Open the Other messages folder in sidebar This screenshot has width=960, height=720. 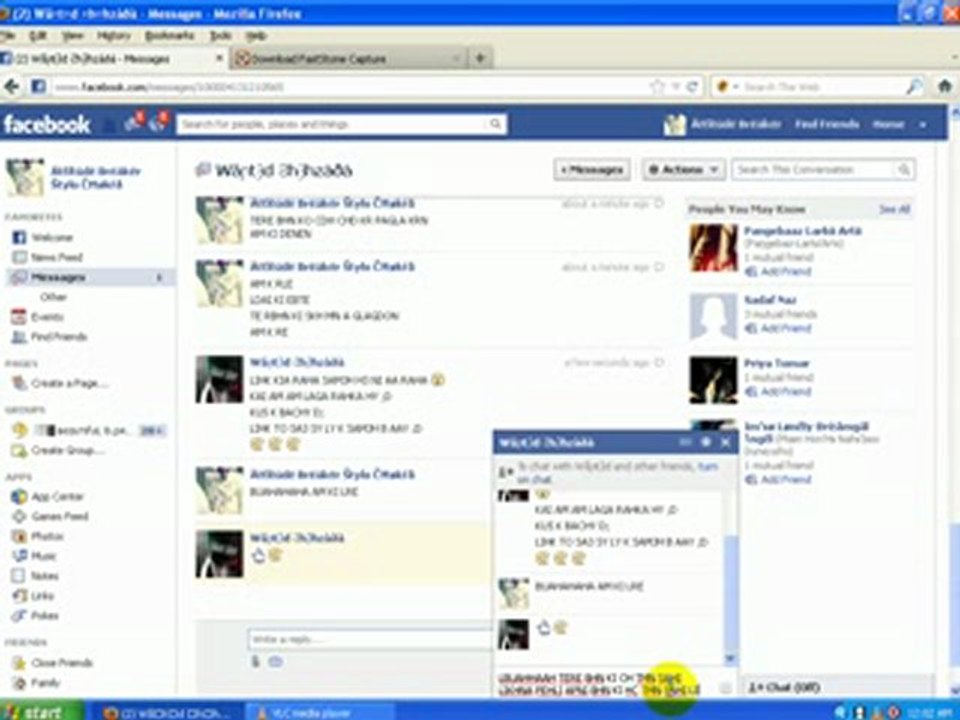pos(53,297)
